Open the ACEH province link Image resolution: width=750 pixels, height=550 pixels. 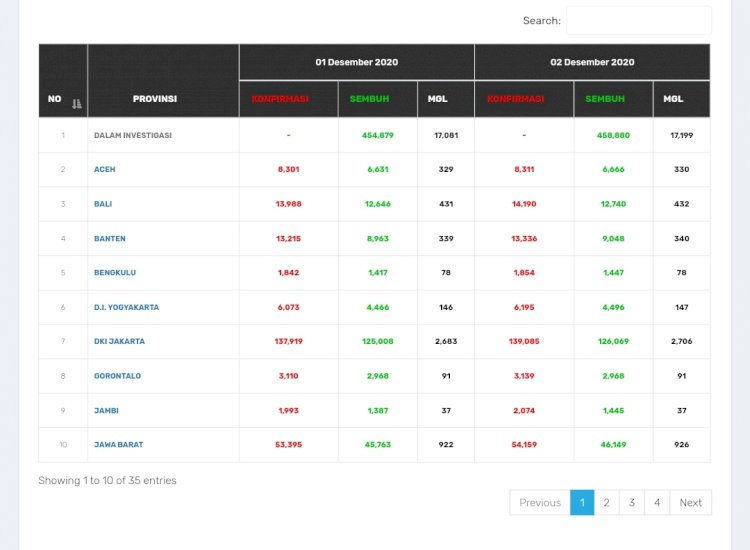(105, 170)
